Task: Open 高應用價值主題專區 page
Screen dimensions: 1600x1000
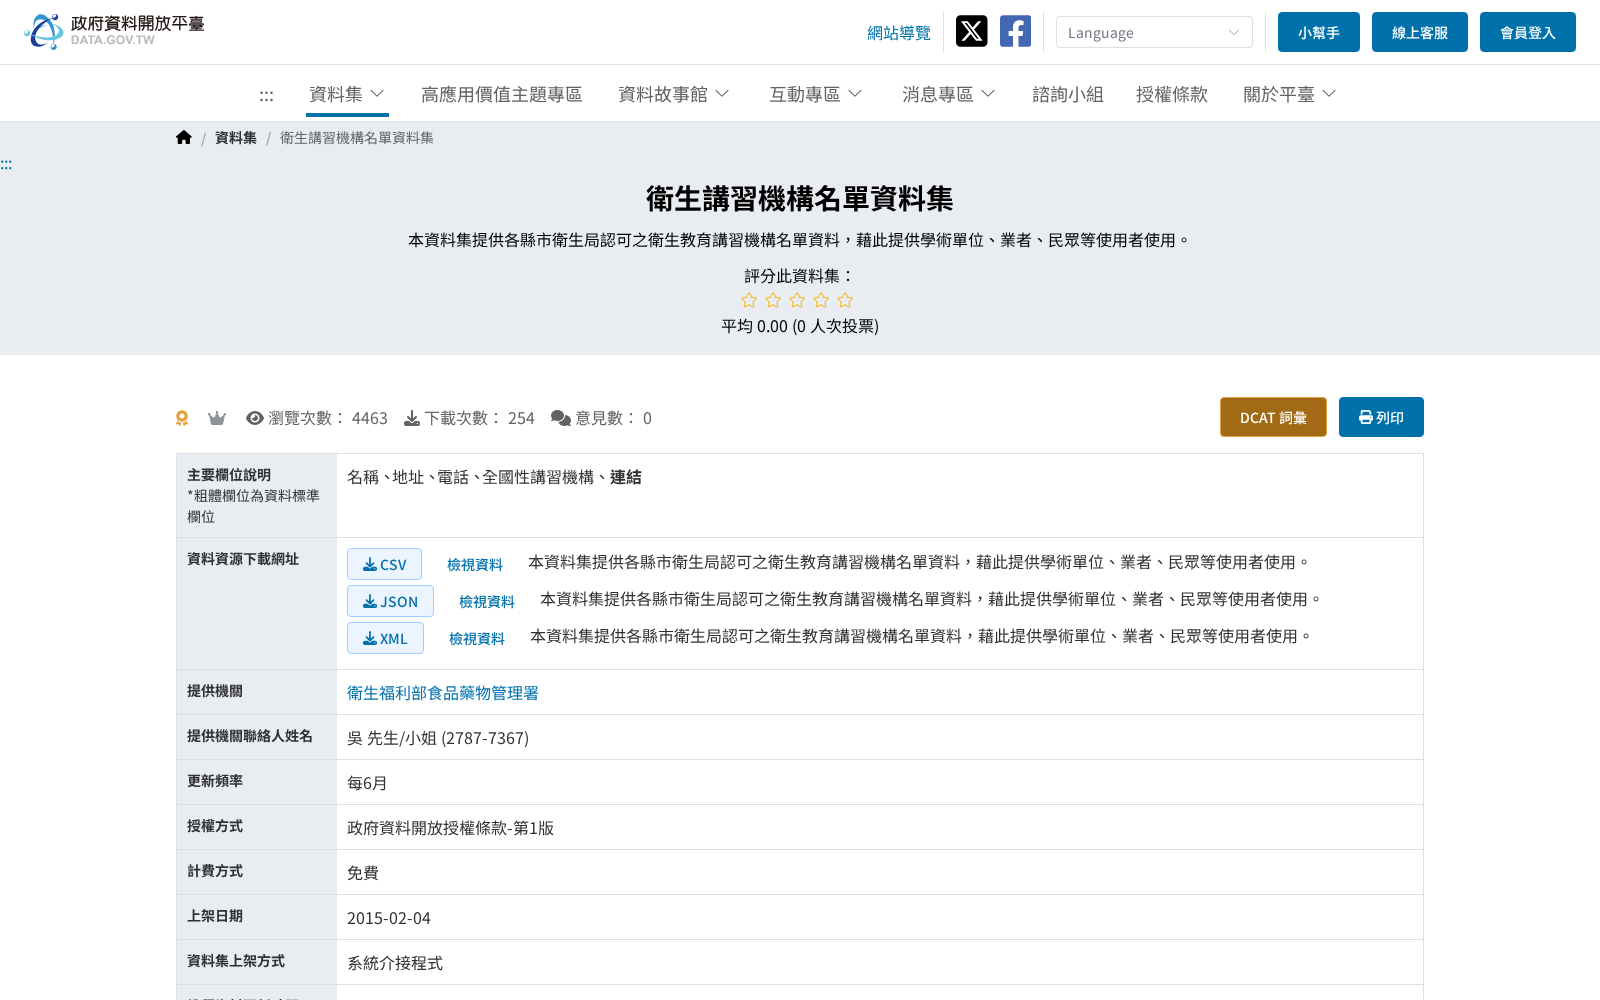Action: (502, 94)
